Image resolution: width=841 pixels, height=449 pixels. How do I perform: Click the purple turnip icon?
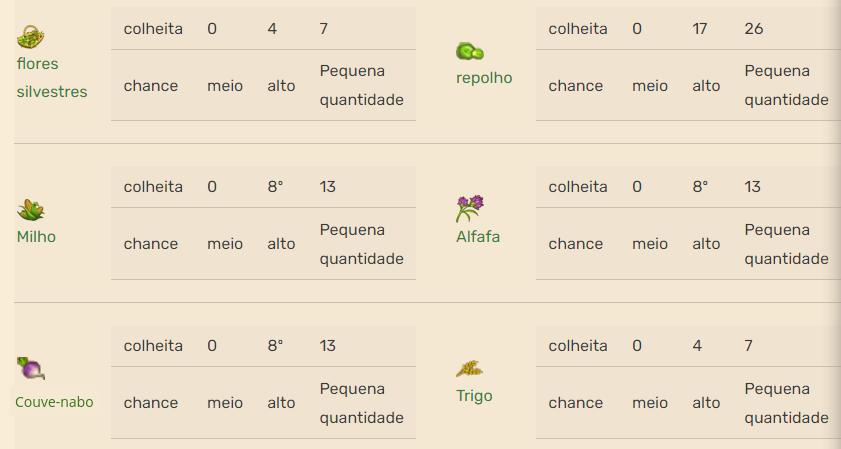point(31,369)
